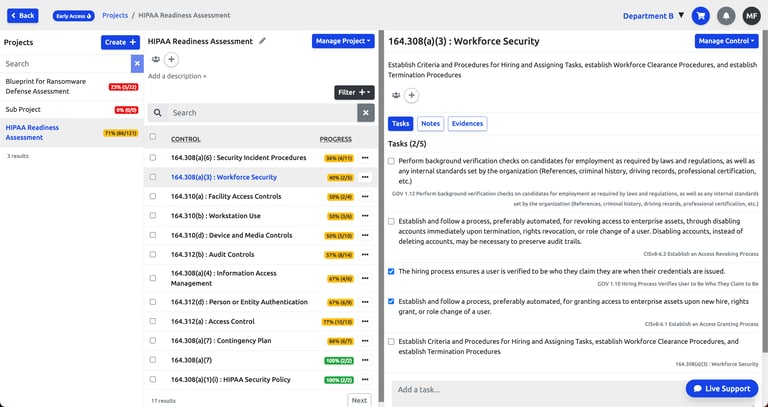Switch to the Notes tab

click(x=431, y=123)
